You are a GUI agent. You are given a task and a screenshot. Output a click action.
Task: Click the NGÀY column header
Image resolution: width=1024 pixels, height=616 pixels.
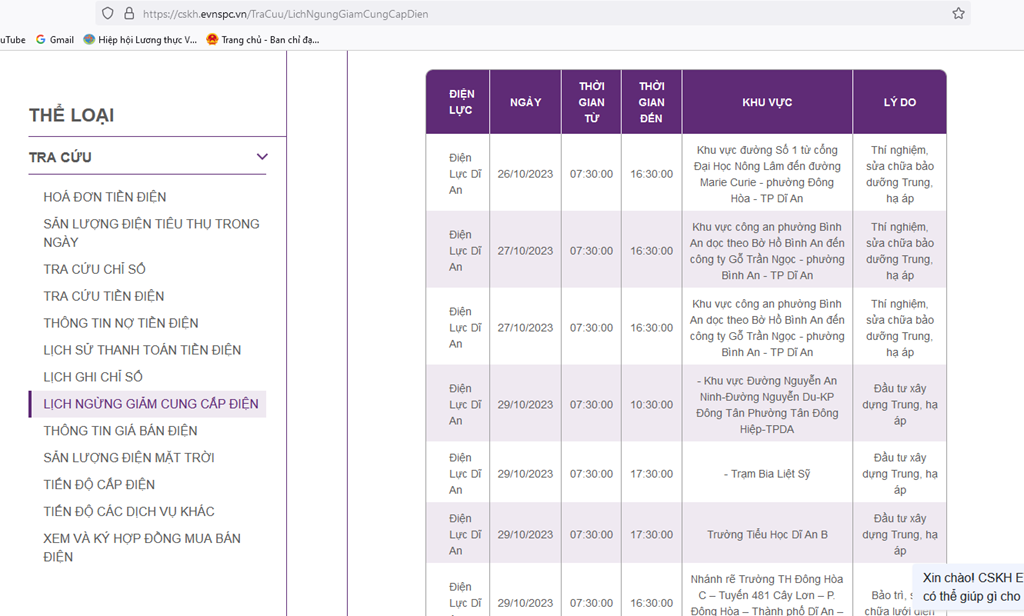click(526, 102)
